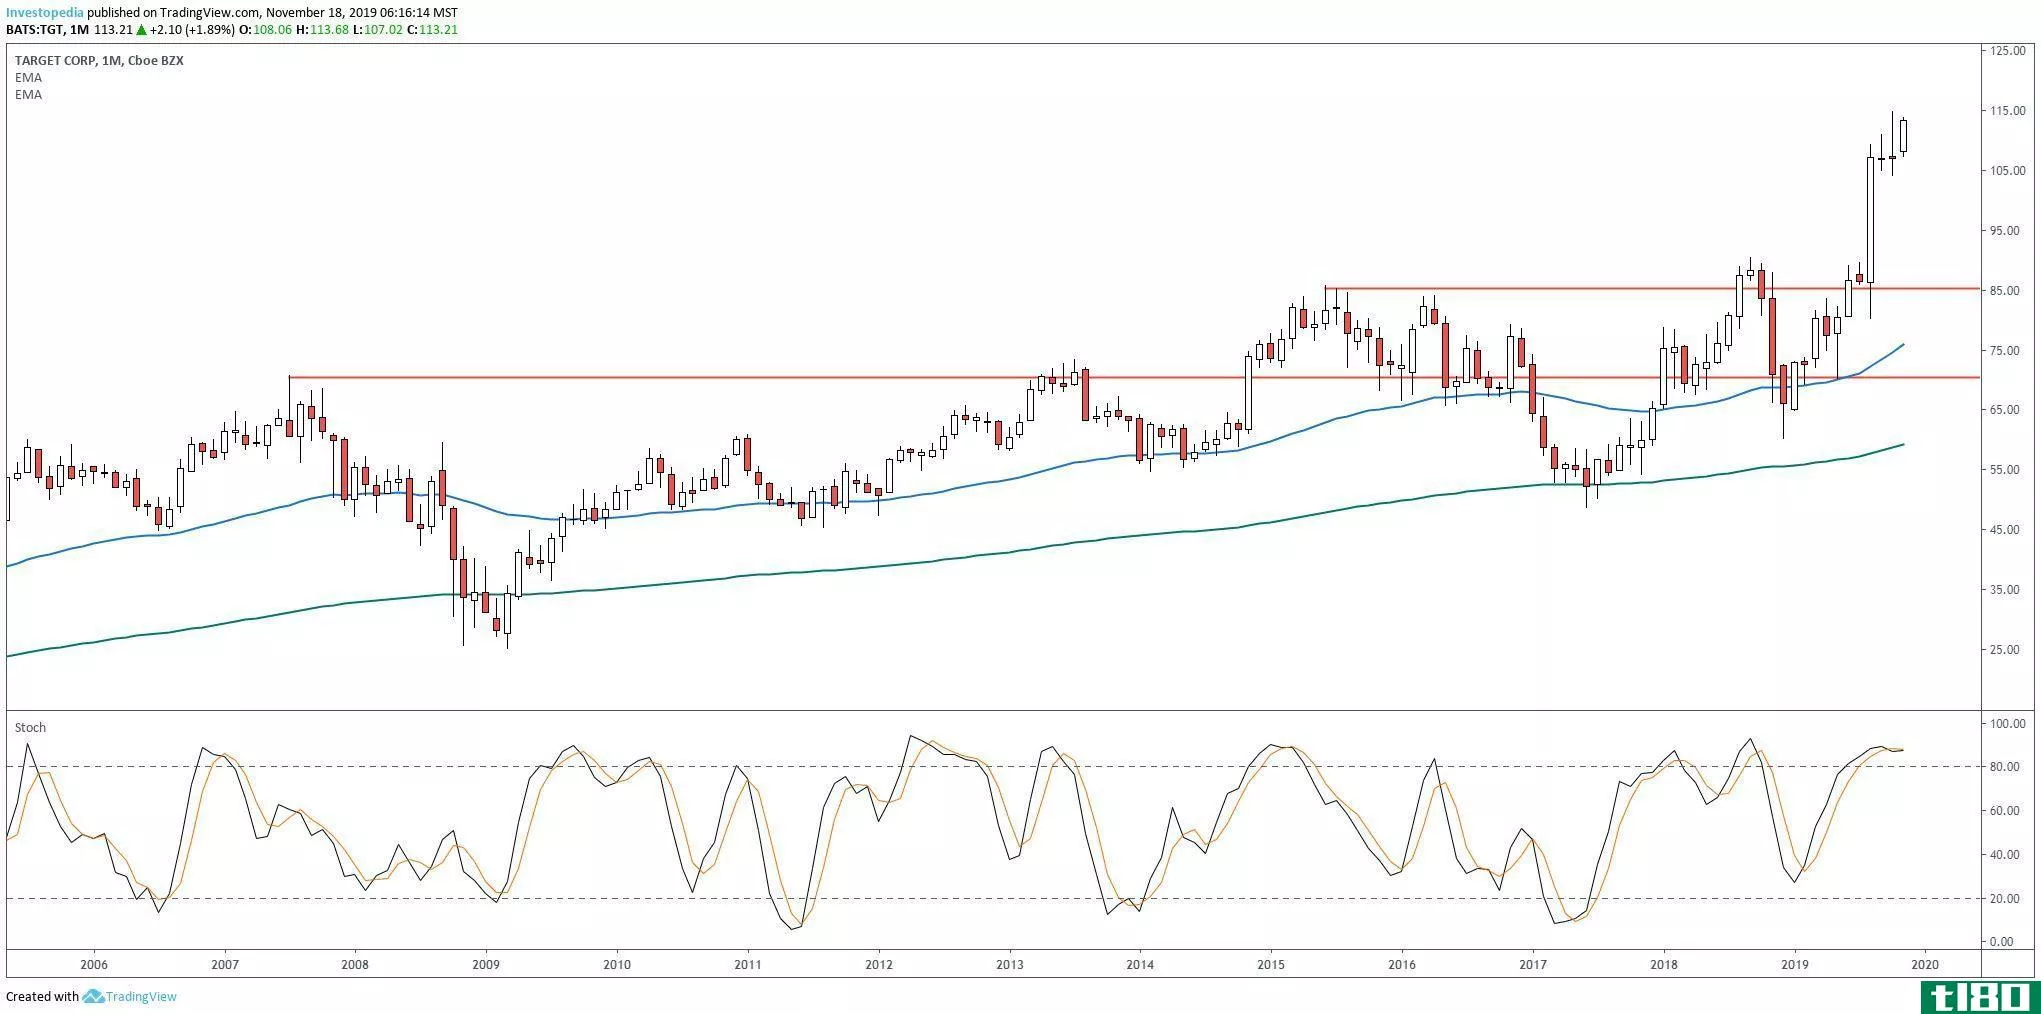Click the 115.00 price axis label
The height and width of the screenshot is (1014, 2041).
point(2008,110)
